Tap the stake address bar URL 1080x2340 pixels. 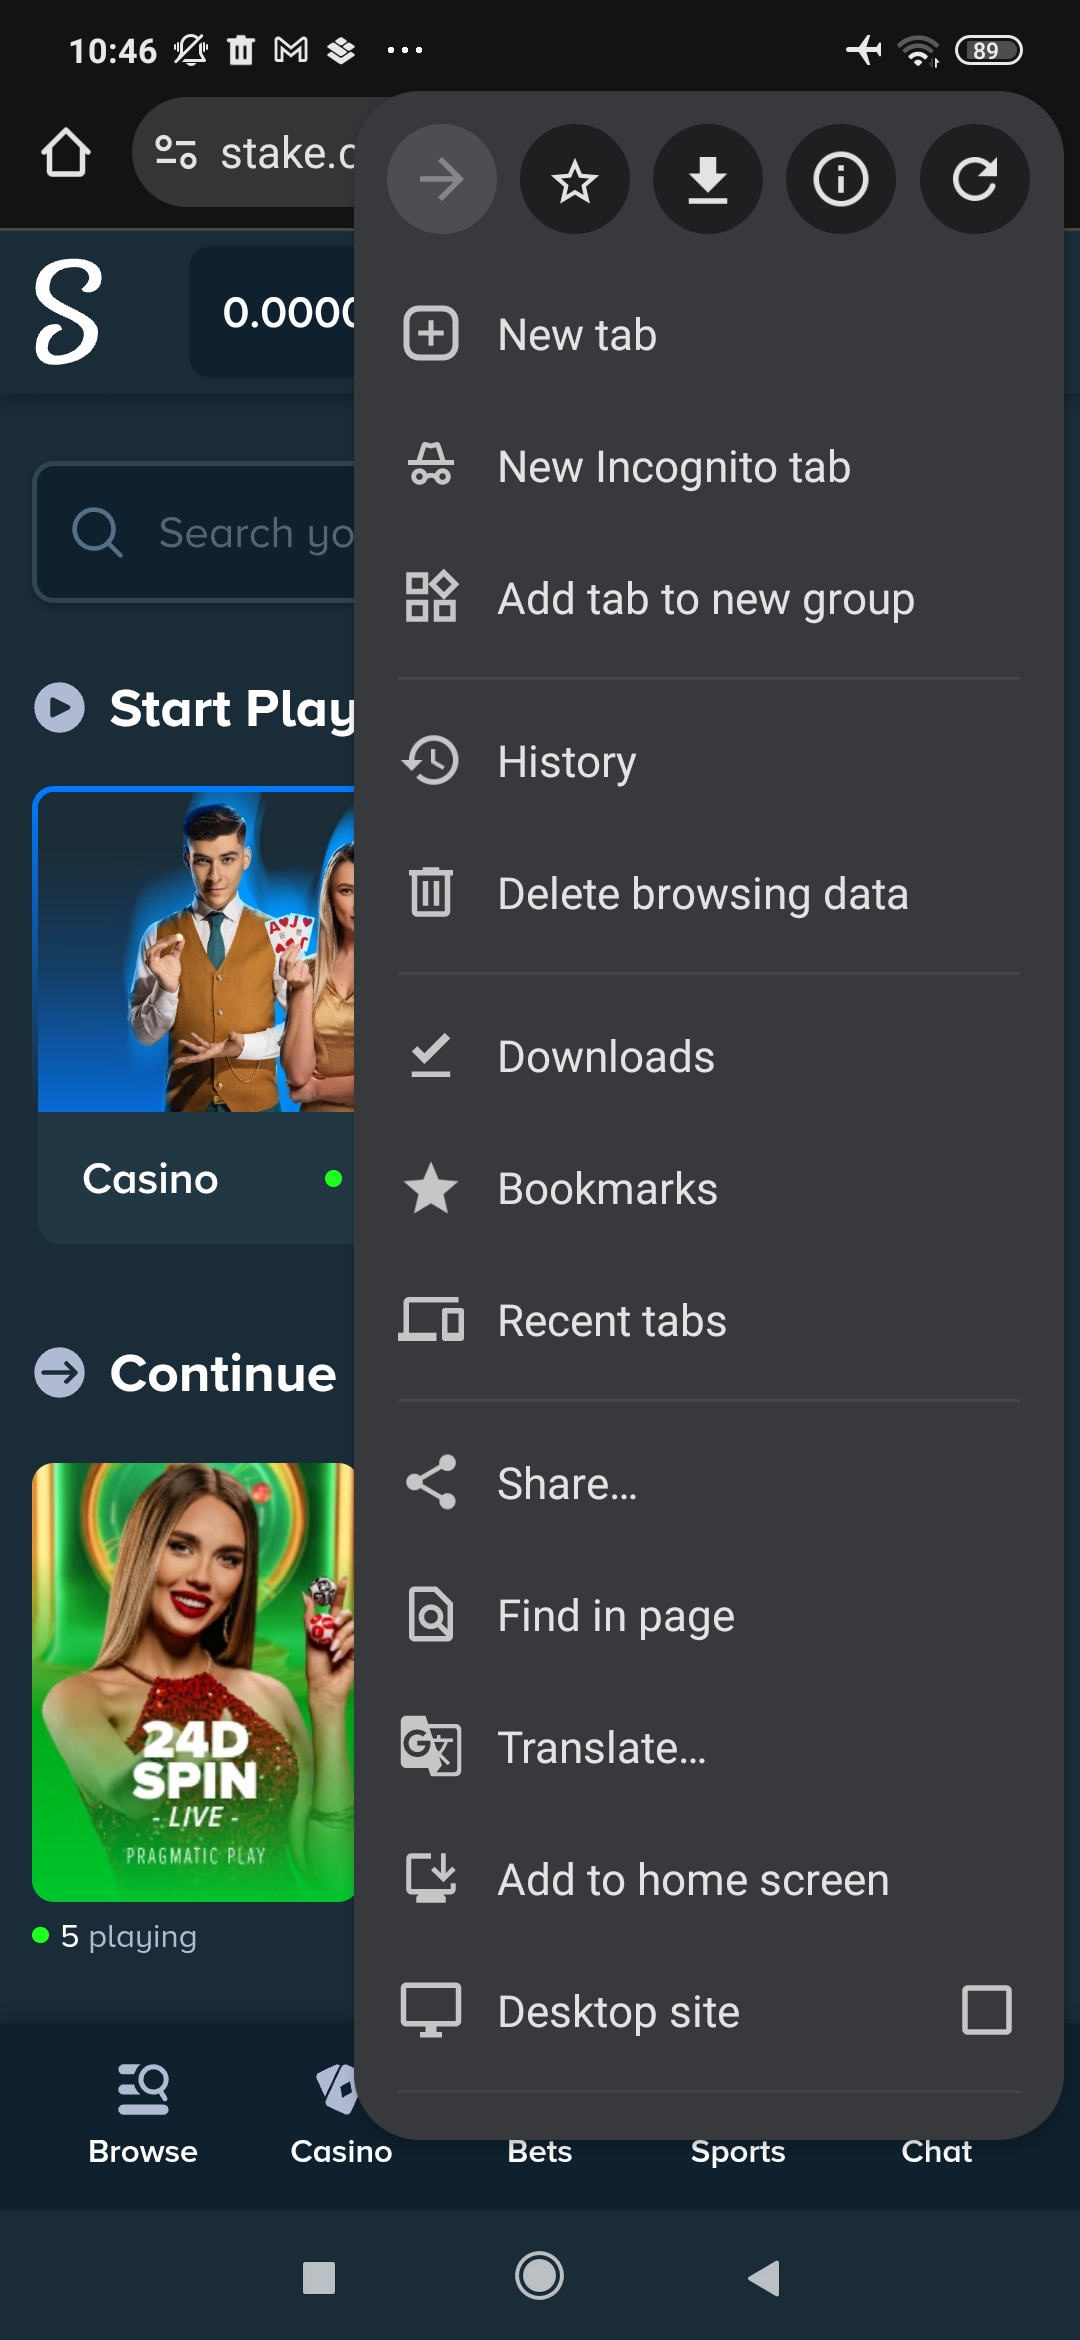click(288, 153)
